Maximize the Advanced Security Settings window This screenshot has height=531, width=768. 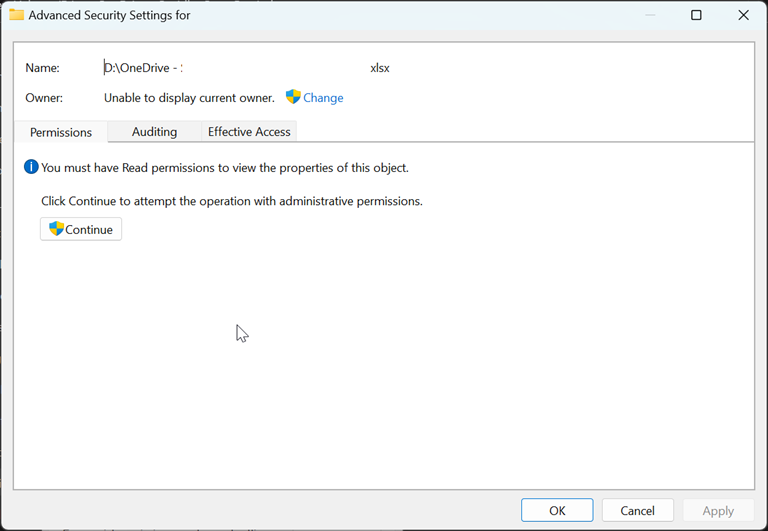(x=696, y=15)
